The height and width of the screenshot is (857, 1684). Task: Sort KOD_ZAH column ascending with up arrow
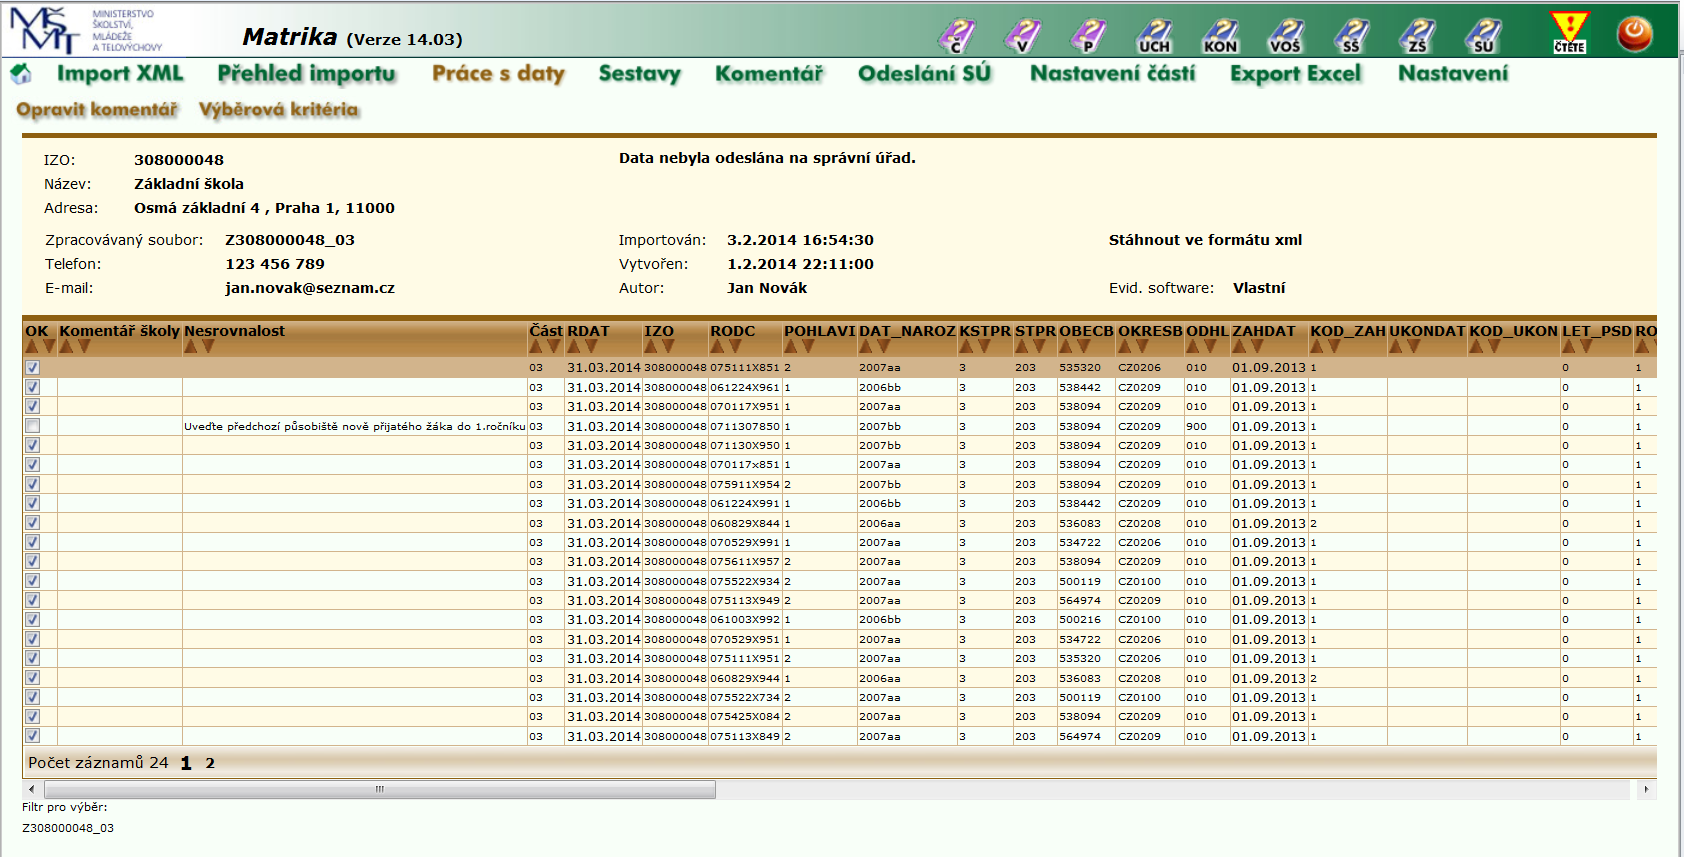(1317, 346)
